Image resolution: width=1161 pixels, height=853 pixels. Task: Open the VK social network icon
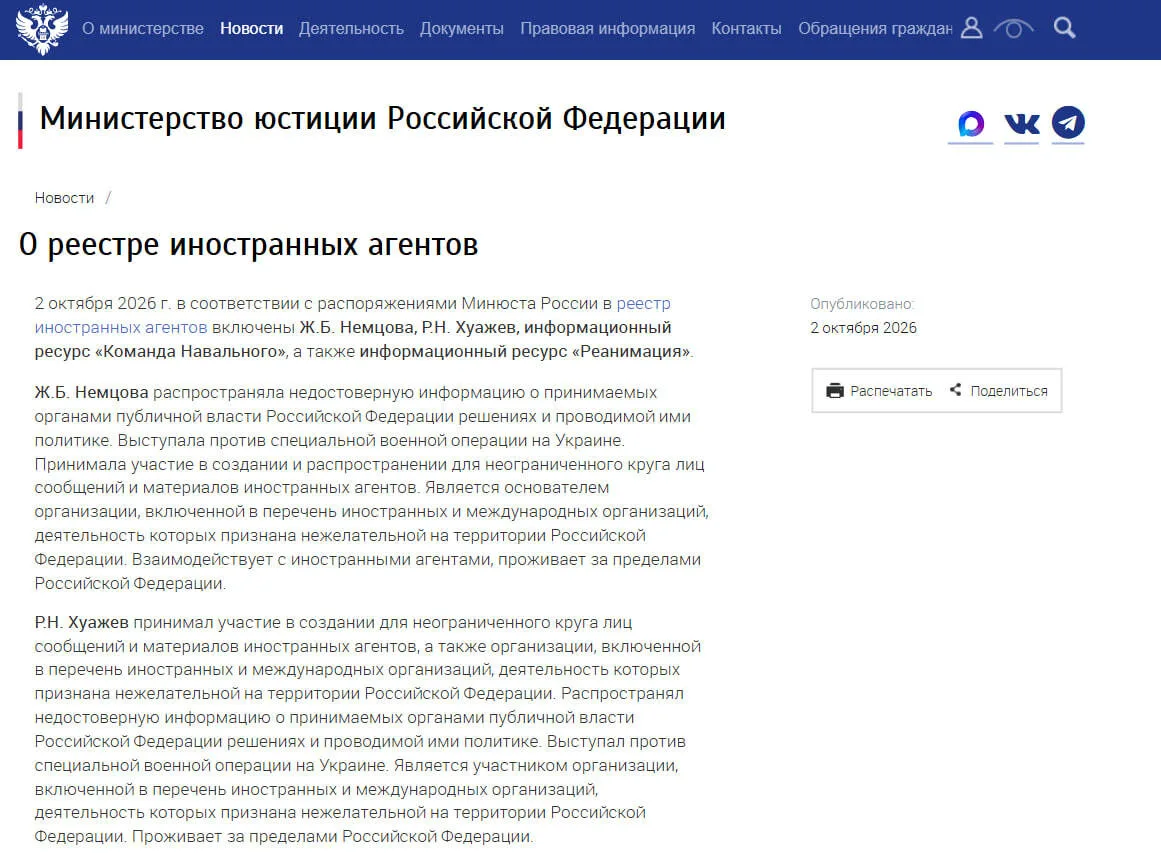click(x=1022, y=124)
